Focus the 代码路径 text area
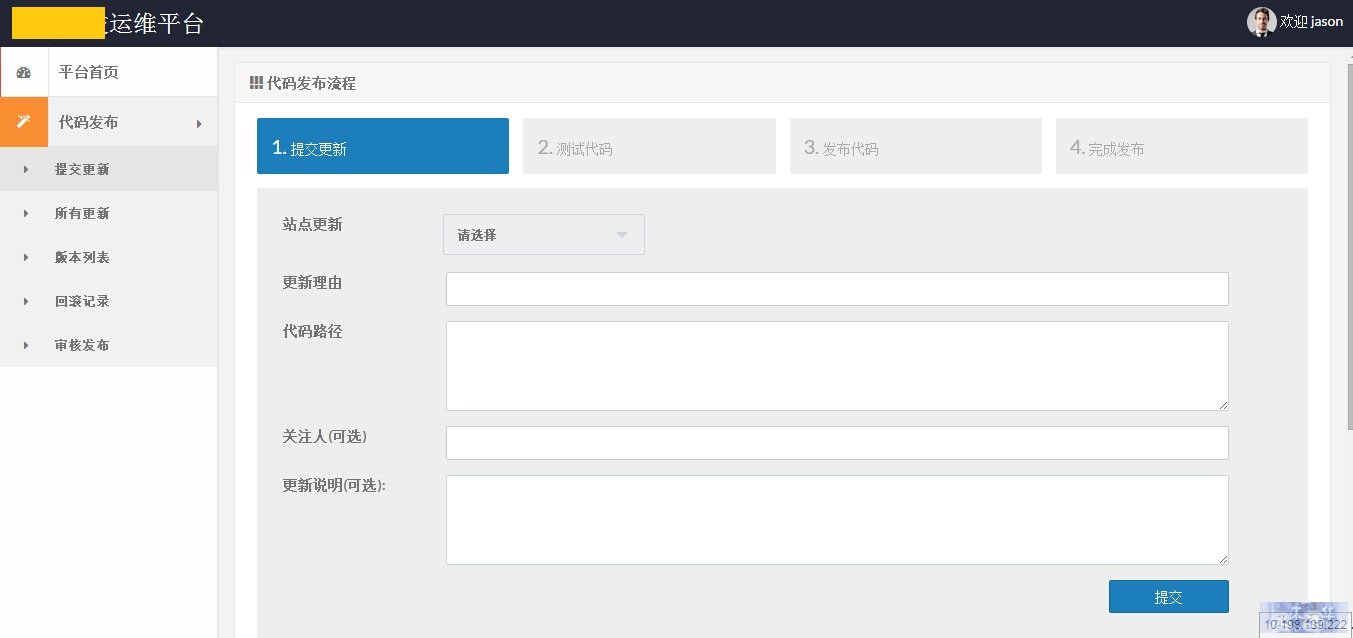This screenshot has height=638, width=1353. [837, 366]
